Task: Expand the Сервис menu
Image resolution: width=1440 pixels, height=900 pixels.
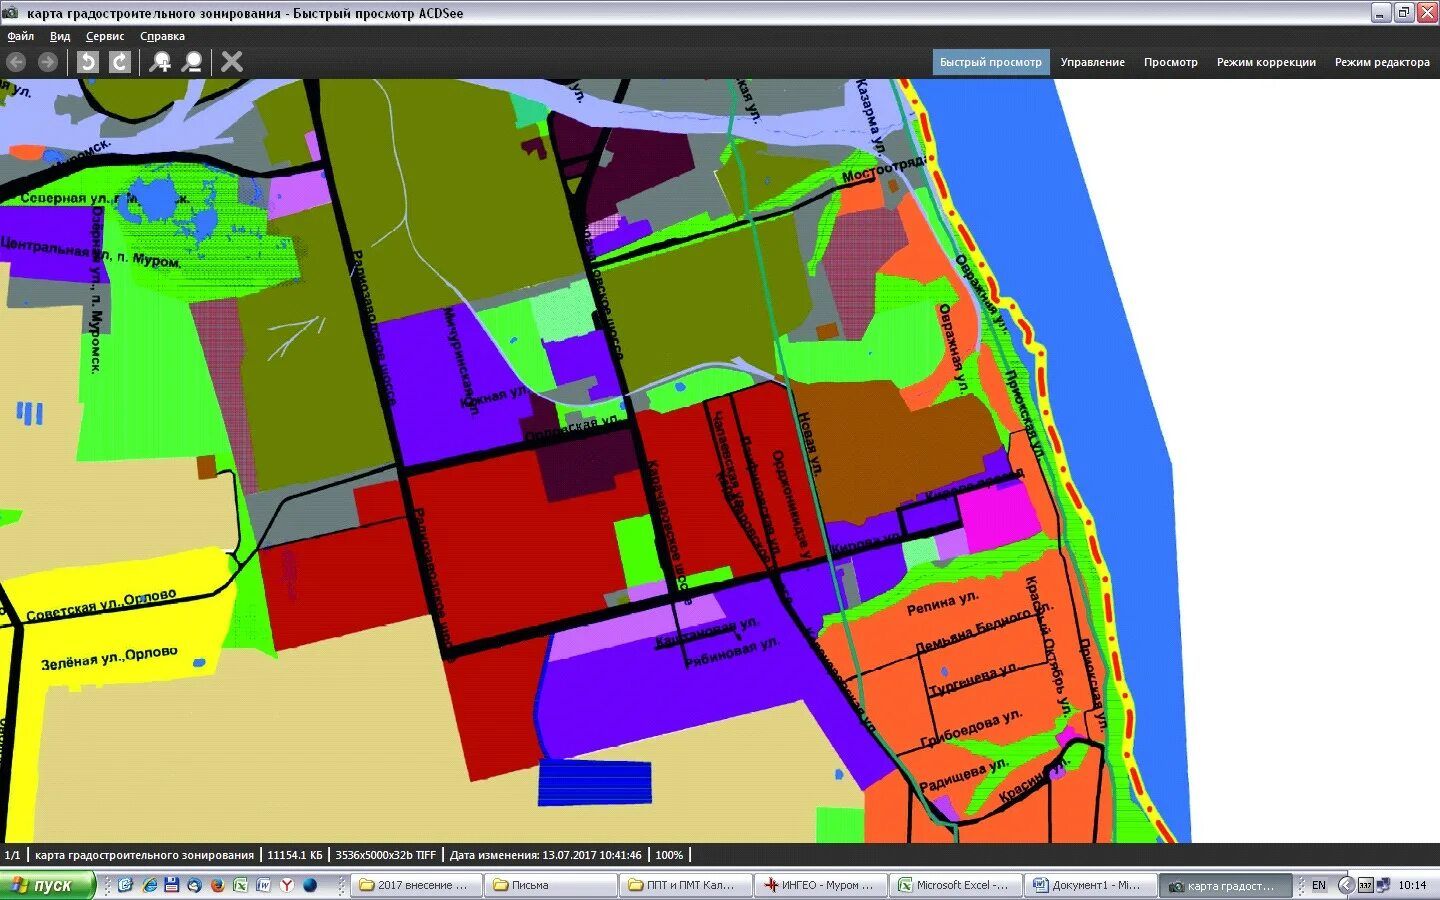Action: tap(105, 36)
